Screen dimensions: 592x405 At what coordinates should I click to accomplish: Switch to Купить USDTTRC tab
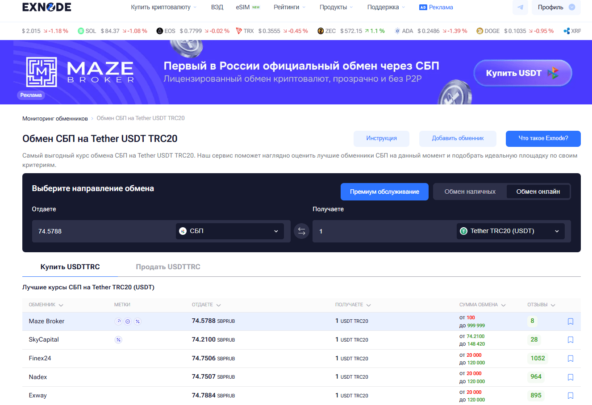click(x=70, y=267)
